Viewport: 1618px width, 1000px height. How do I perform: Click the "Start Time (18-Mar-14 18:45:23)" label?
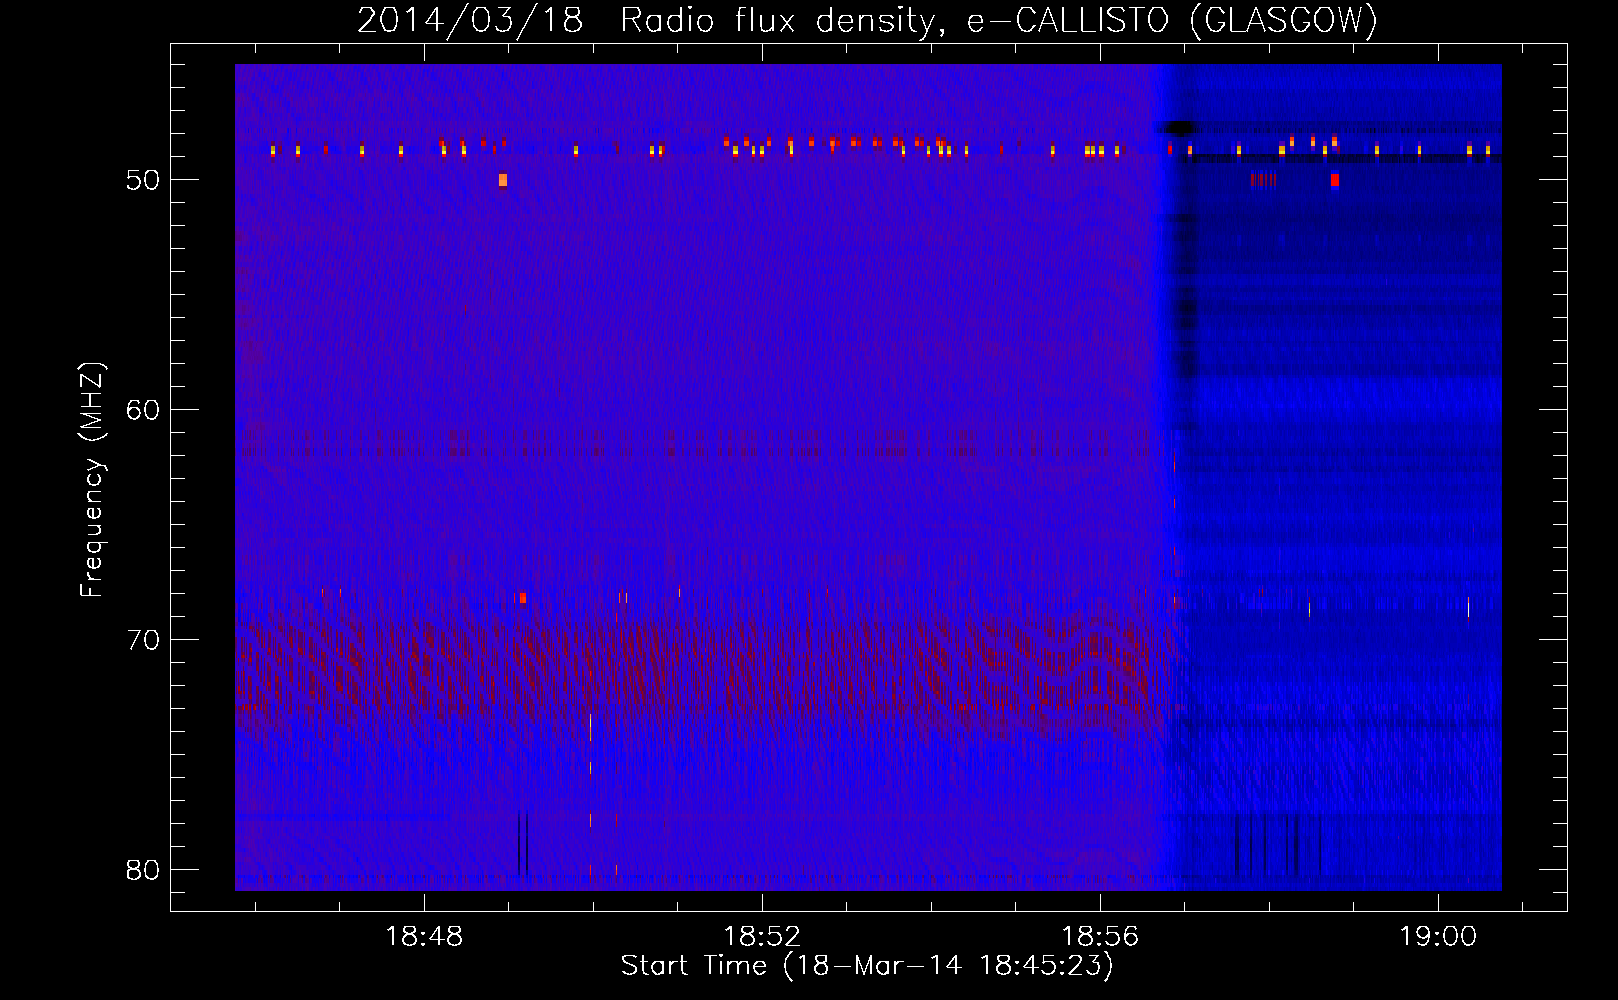(x=867, y=966)
